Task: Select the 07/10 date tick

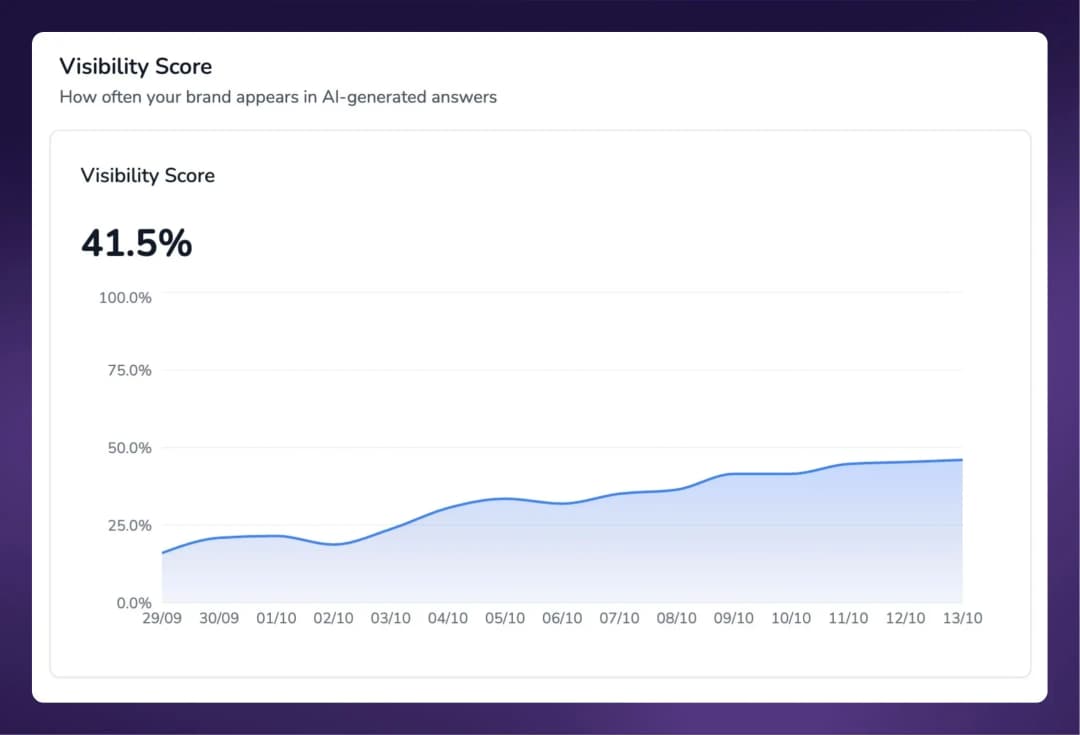Action: click(619, 618)
